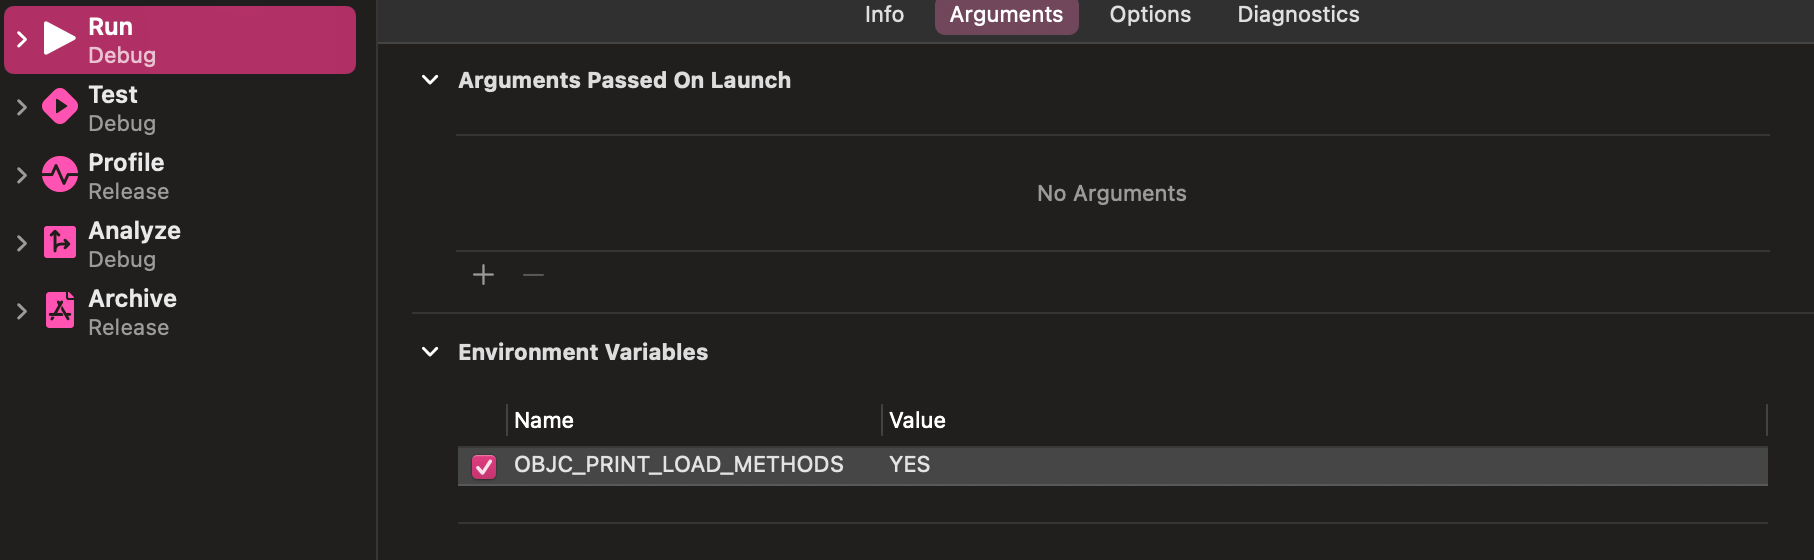Viewport: 1814px width, 560px height.
Task: Click the No Arguments placeholder text
Action: [1112, 194]
